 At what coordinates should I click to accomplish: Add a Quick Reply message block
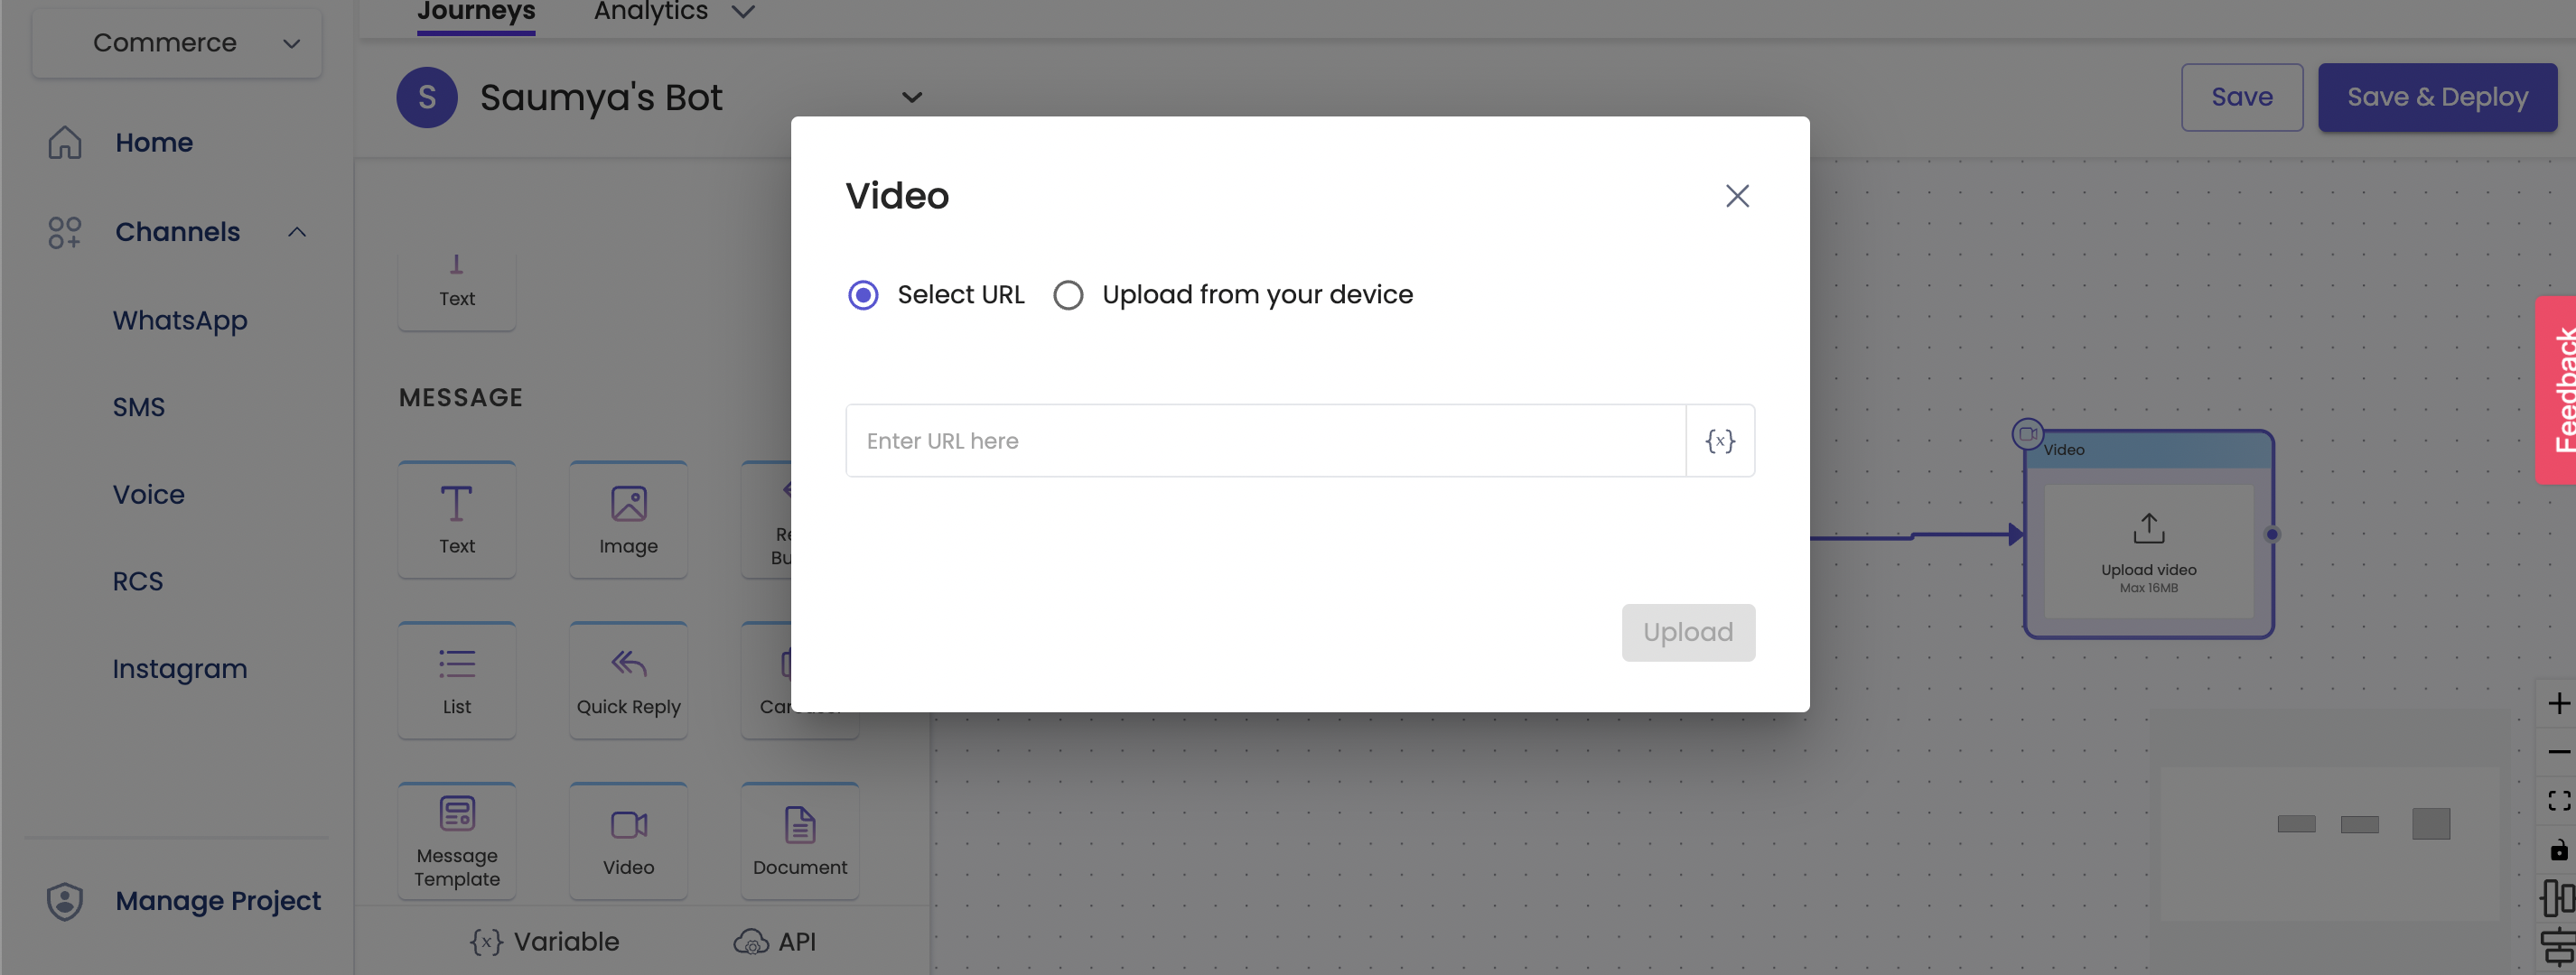click(628, 680)
